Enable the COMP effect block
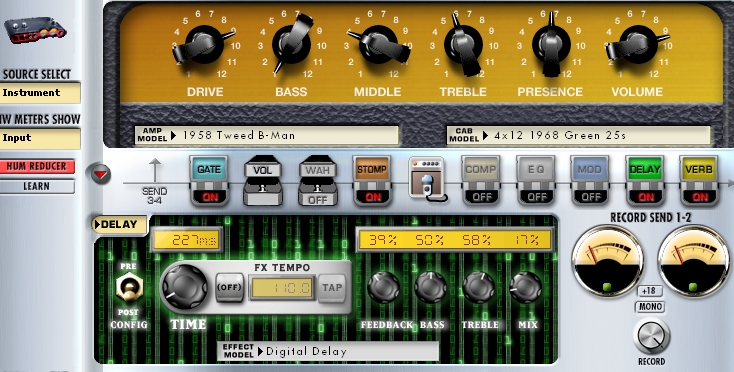This screenshot has height=372, width=734. 480,196
